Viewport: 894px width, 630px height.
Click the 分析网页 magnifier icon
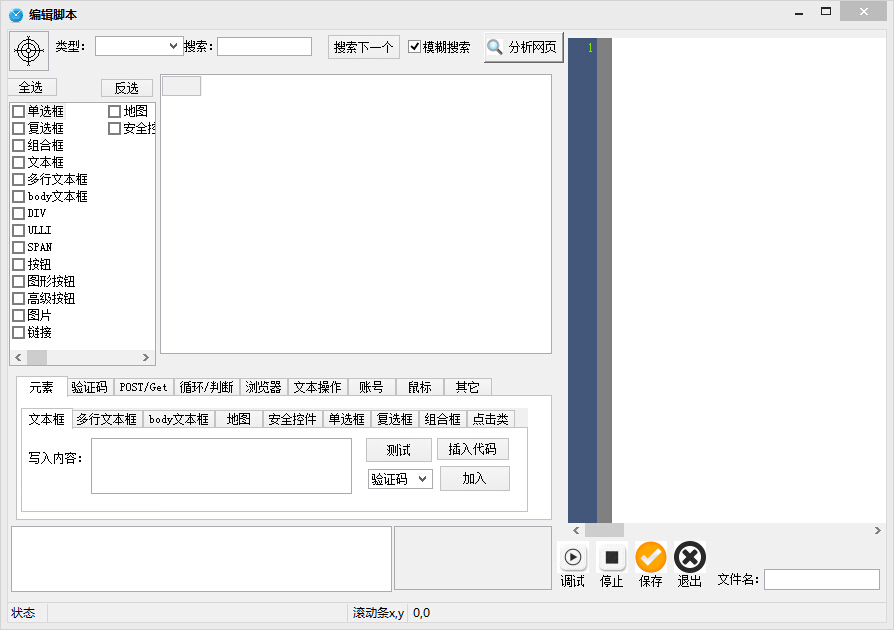(495, 46)
